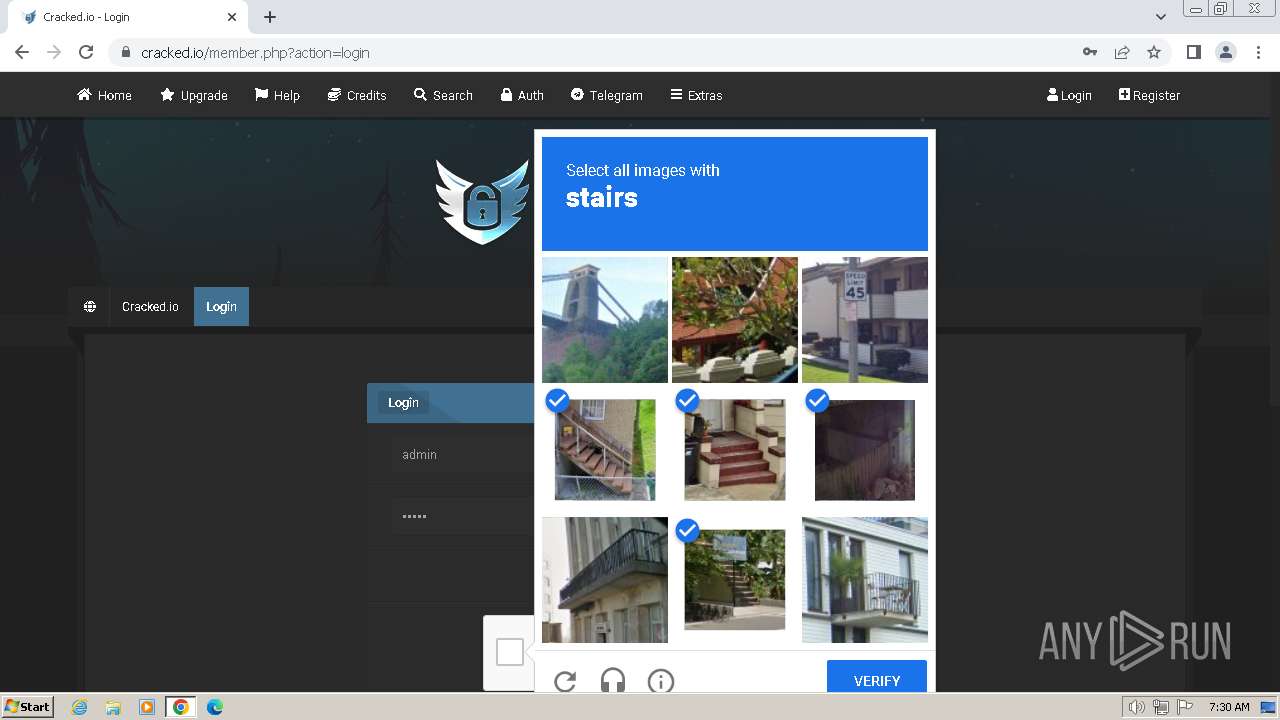Image resolution: width=1280 pixels, height=720 pixels.
Task: Tick the reCAPTCHA checkbox
Action: click(x=510, y=652)
